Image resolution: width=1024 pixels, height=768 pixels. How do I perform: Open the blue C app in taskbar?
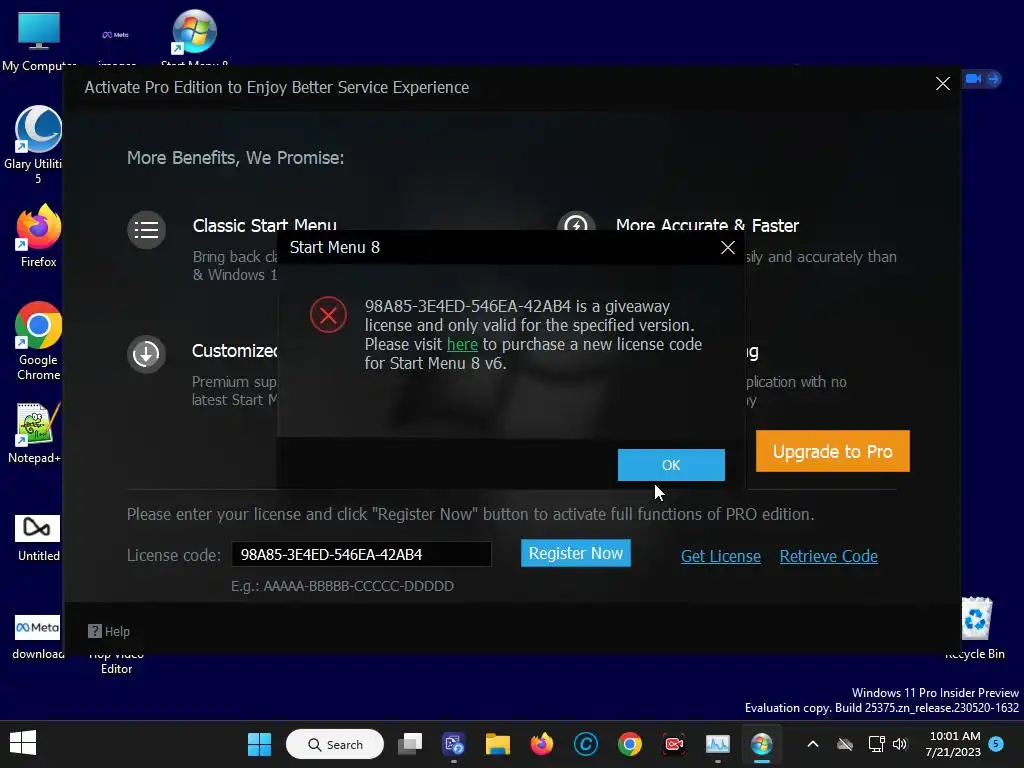(586, 744)
